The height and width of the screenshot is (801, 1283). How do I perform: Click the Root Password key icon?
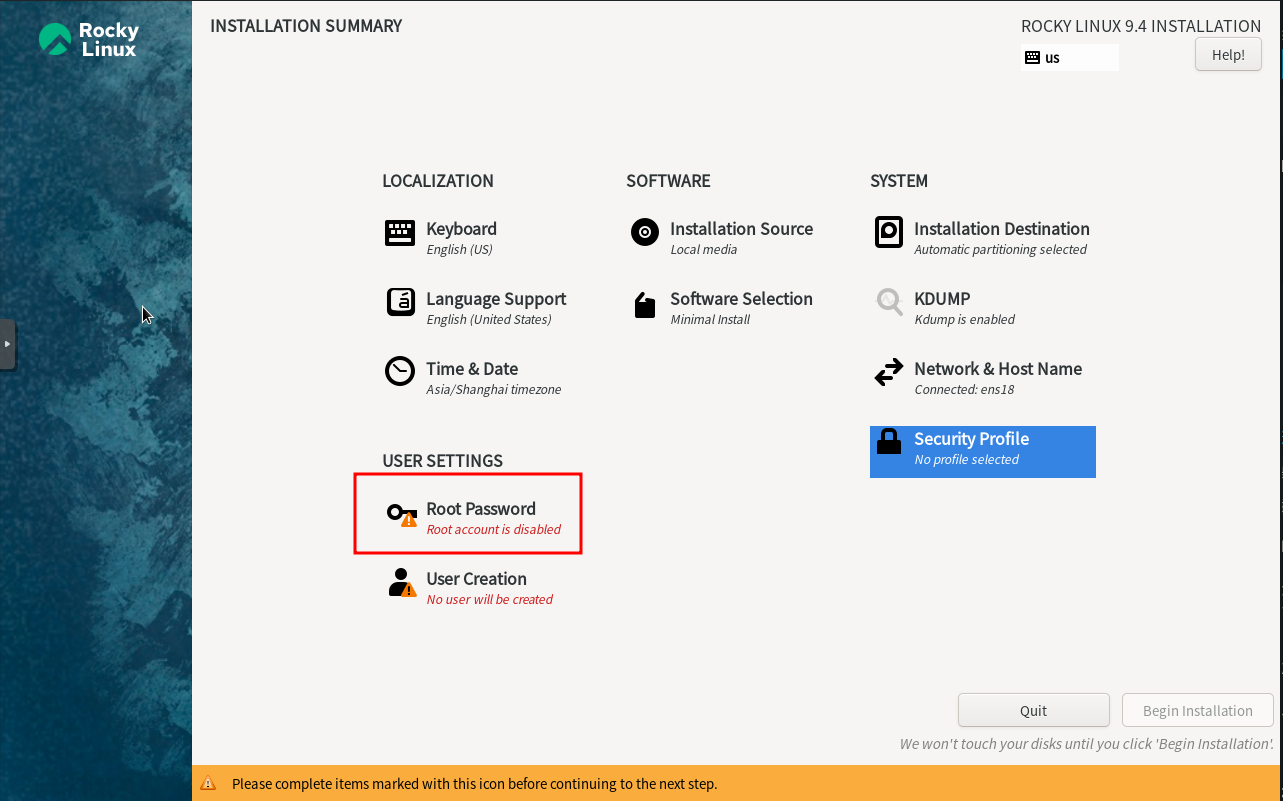(400, 514)
